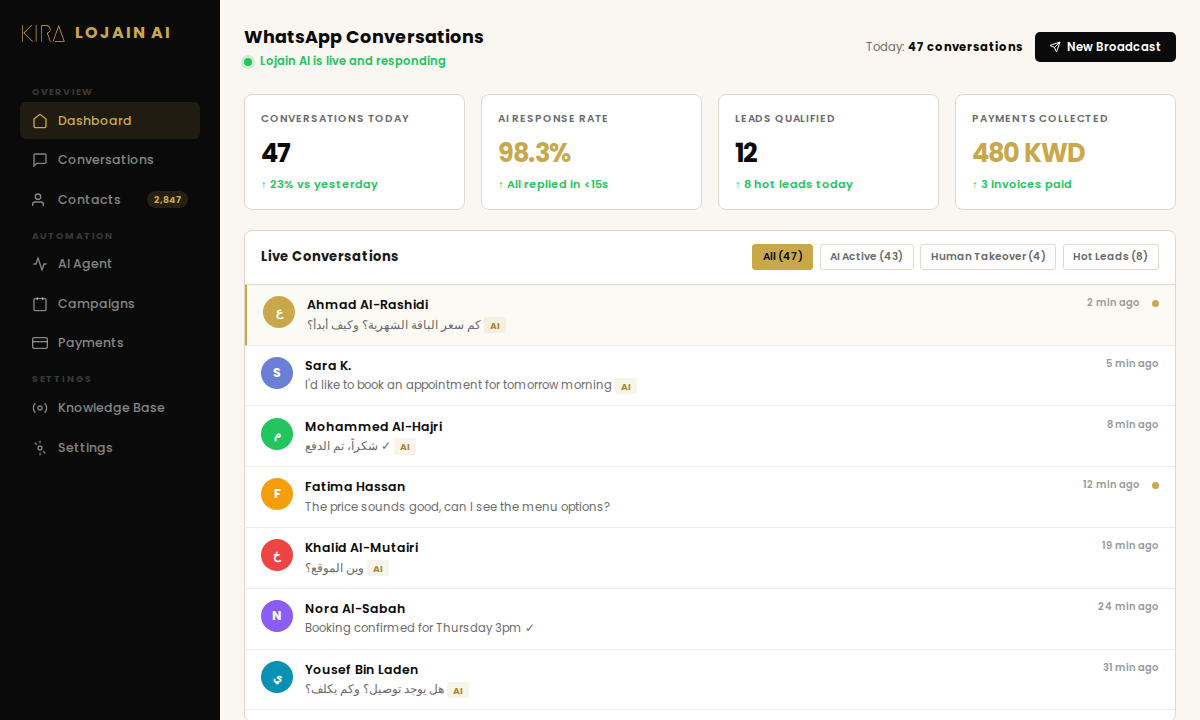
Task: Toggle the Human Takeover (4) filter
Action: pos(987,256)
